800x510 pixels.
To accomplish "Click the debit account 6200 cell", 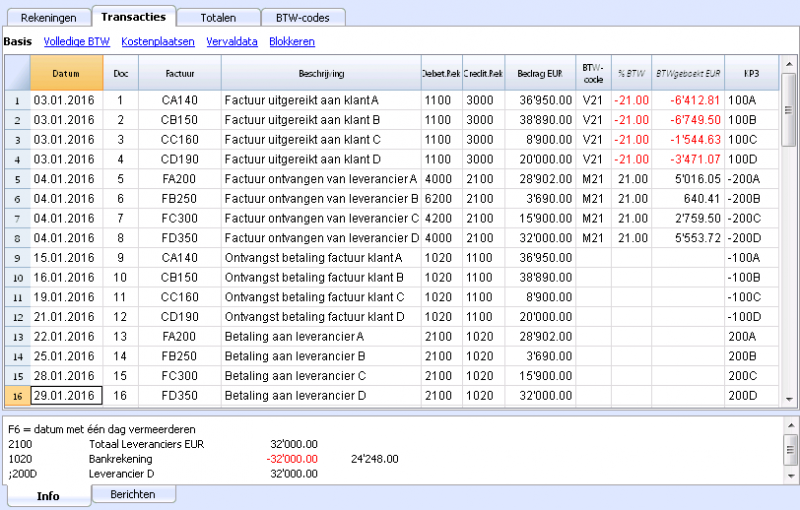I will click(442, 199).
